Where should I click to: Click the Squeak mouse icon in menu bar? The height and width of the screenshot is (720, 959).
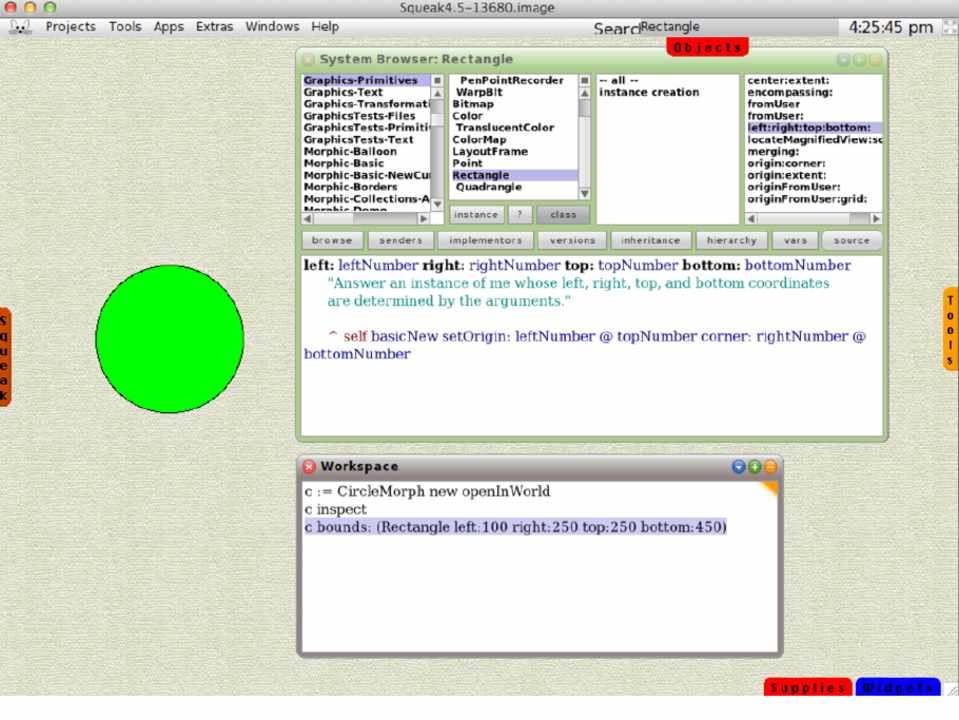tap(20, 27)
